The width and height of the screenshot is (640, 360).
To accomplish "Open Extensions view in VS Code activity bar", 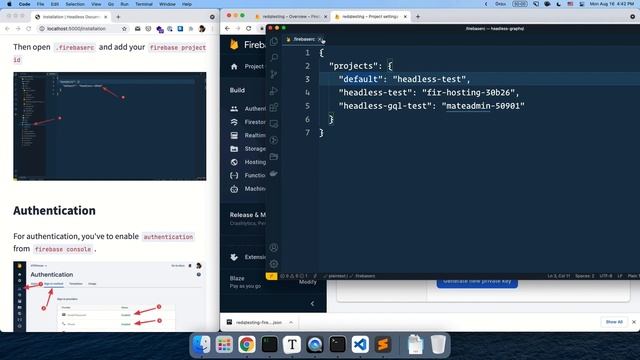I will [x=274, y=107].
